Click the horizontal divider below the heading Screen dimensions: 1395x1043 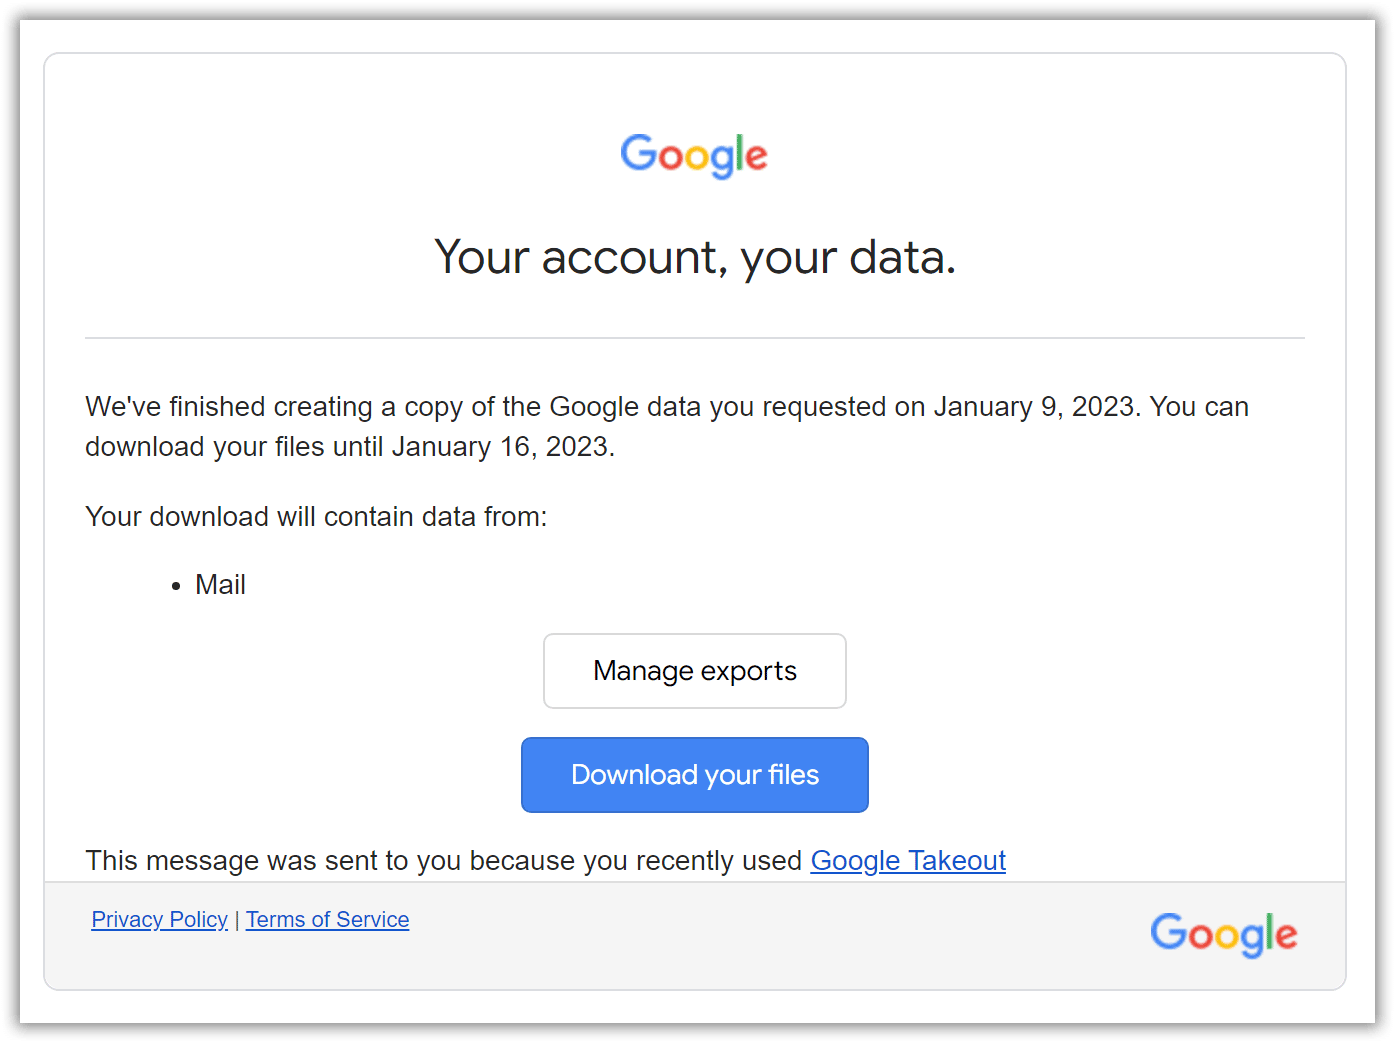[695, 338]
